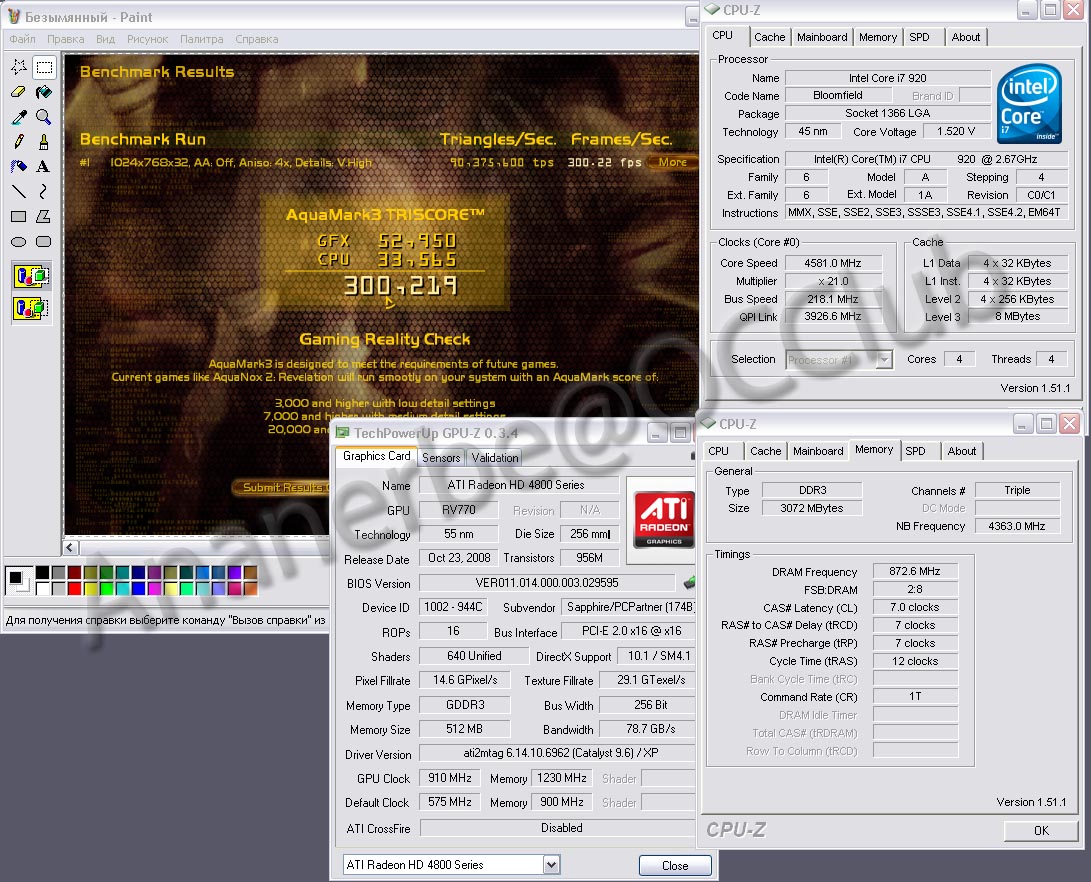Select the Polygon shape tool
The width and height of the screenshot is (1091, 882).
point(44,216)
